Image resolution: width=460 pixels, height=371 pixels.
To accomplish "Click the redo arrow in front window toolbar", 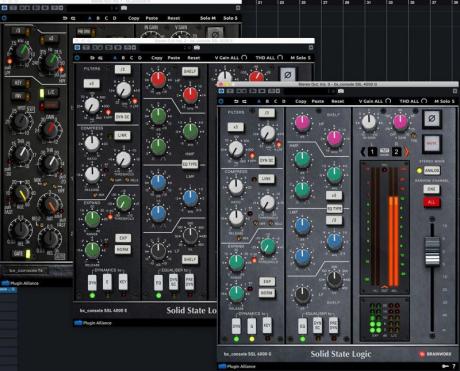I will pyautogui.click(x=244, y=101).
